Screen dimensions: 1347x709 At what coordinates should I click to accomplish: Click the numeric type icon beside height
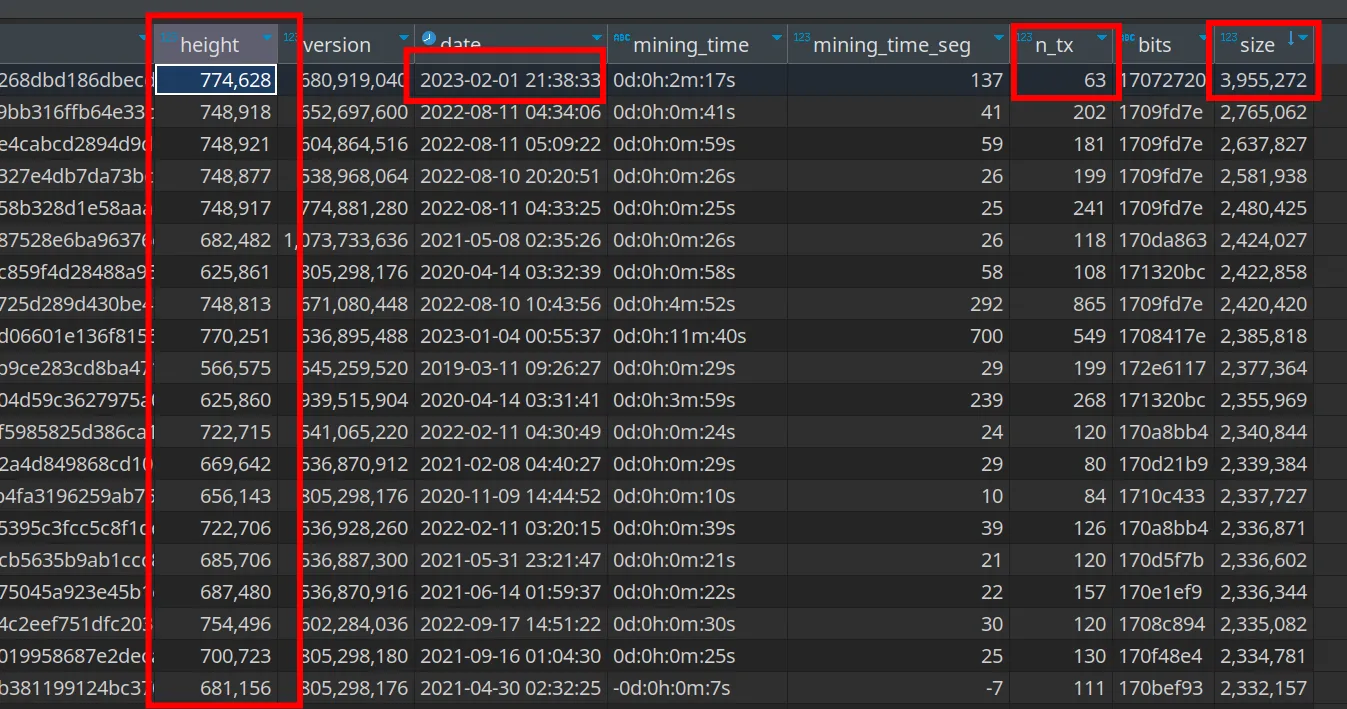(x=168, y=37)
